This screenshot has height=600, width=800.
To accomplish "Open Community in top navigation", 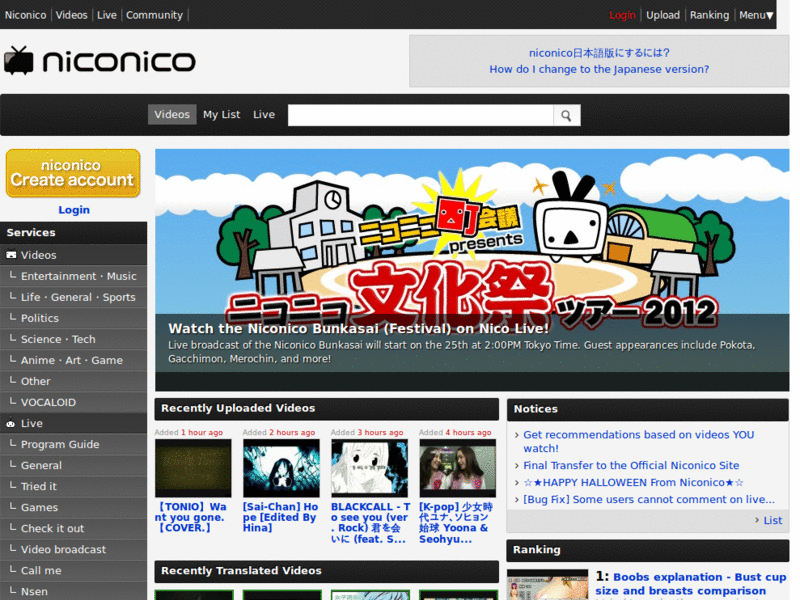I will [x=155, y=15].
